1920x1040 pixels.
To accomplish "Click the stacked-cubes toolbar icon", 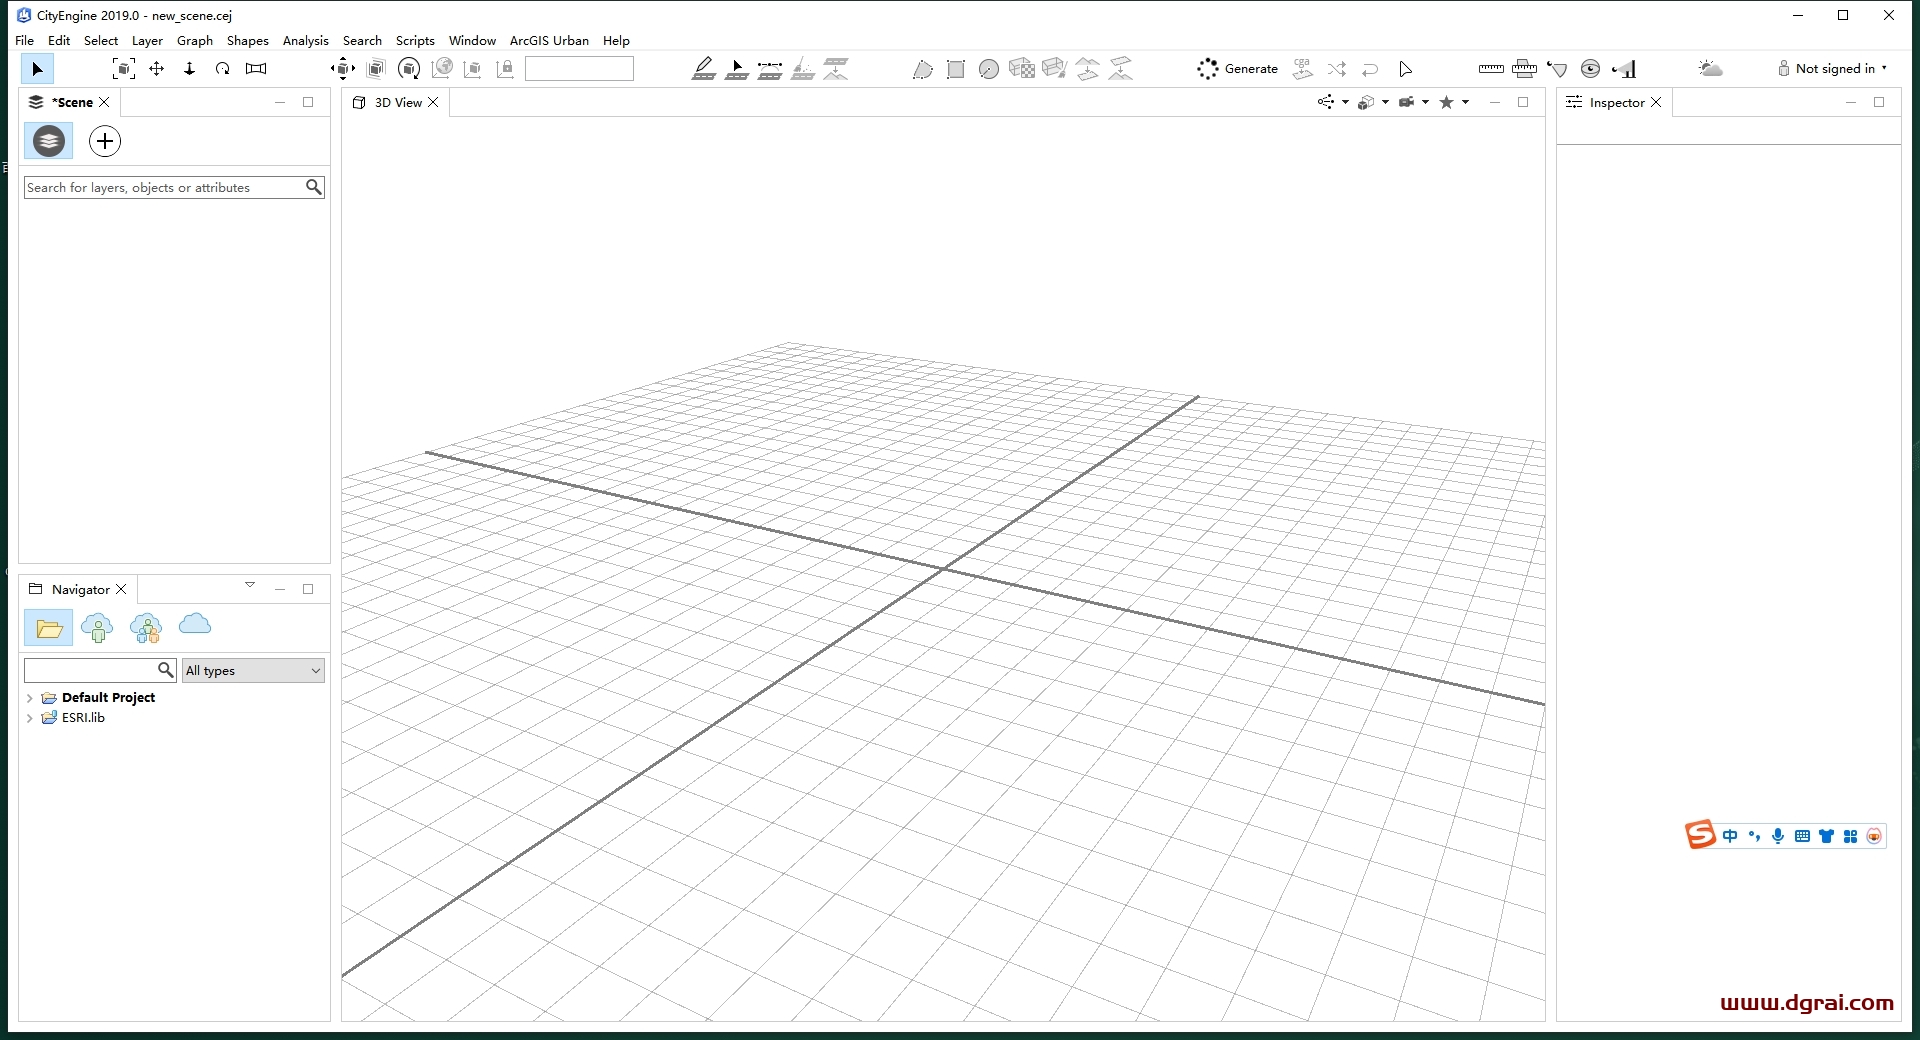I will pos(376,69).
